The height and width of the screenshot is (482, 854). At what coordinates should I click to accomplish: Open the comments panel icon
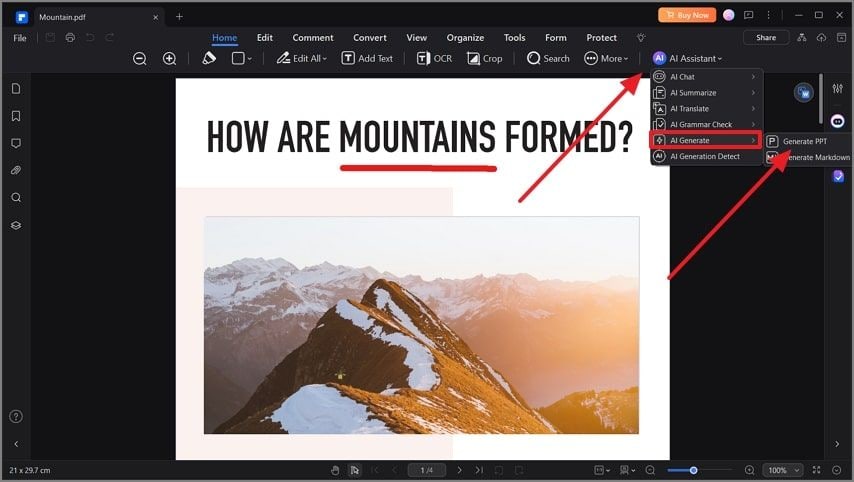point(16,143)
